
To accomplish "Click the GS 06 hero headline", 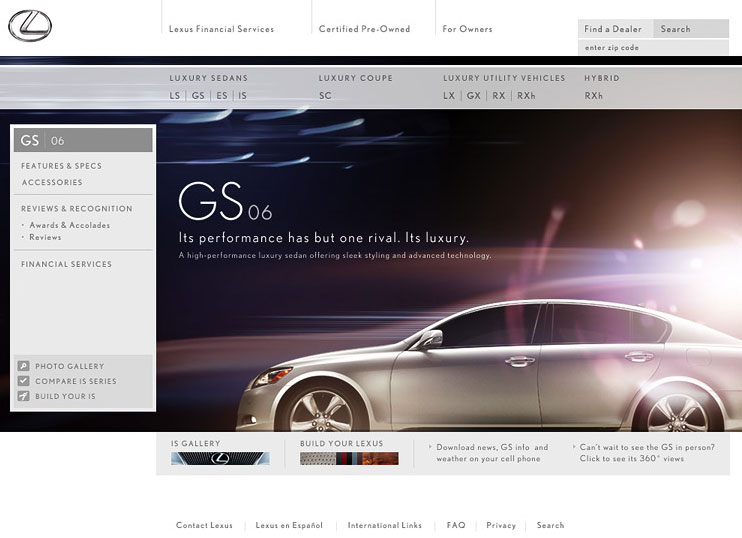I will pos(226,202).
